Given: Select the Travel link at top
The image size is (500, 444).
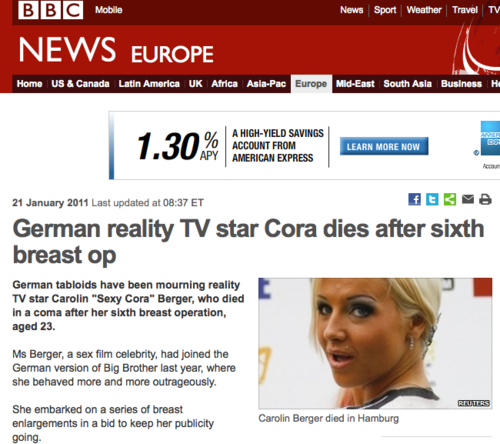Looking at the screenshot, I should pyautogui.click(x=465, y=10).
